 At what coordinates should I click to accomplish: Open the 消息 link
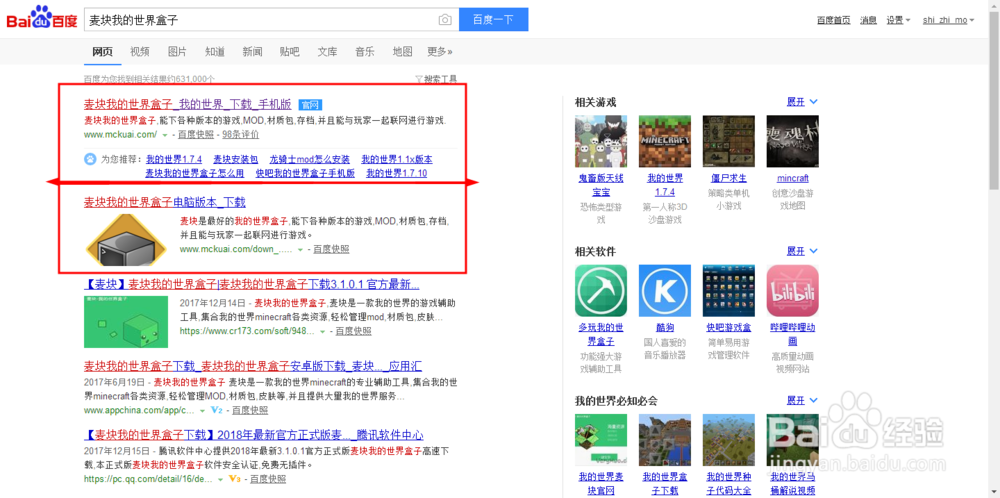tap(868, 20)
